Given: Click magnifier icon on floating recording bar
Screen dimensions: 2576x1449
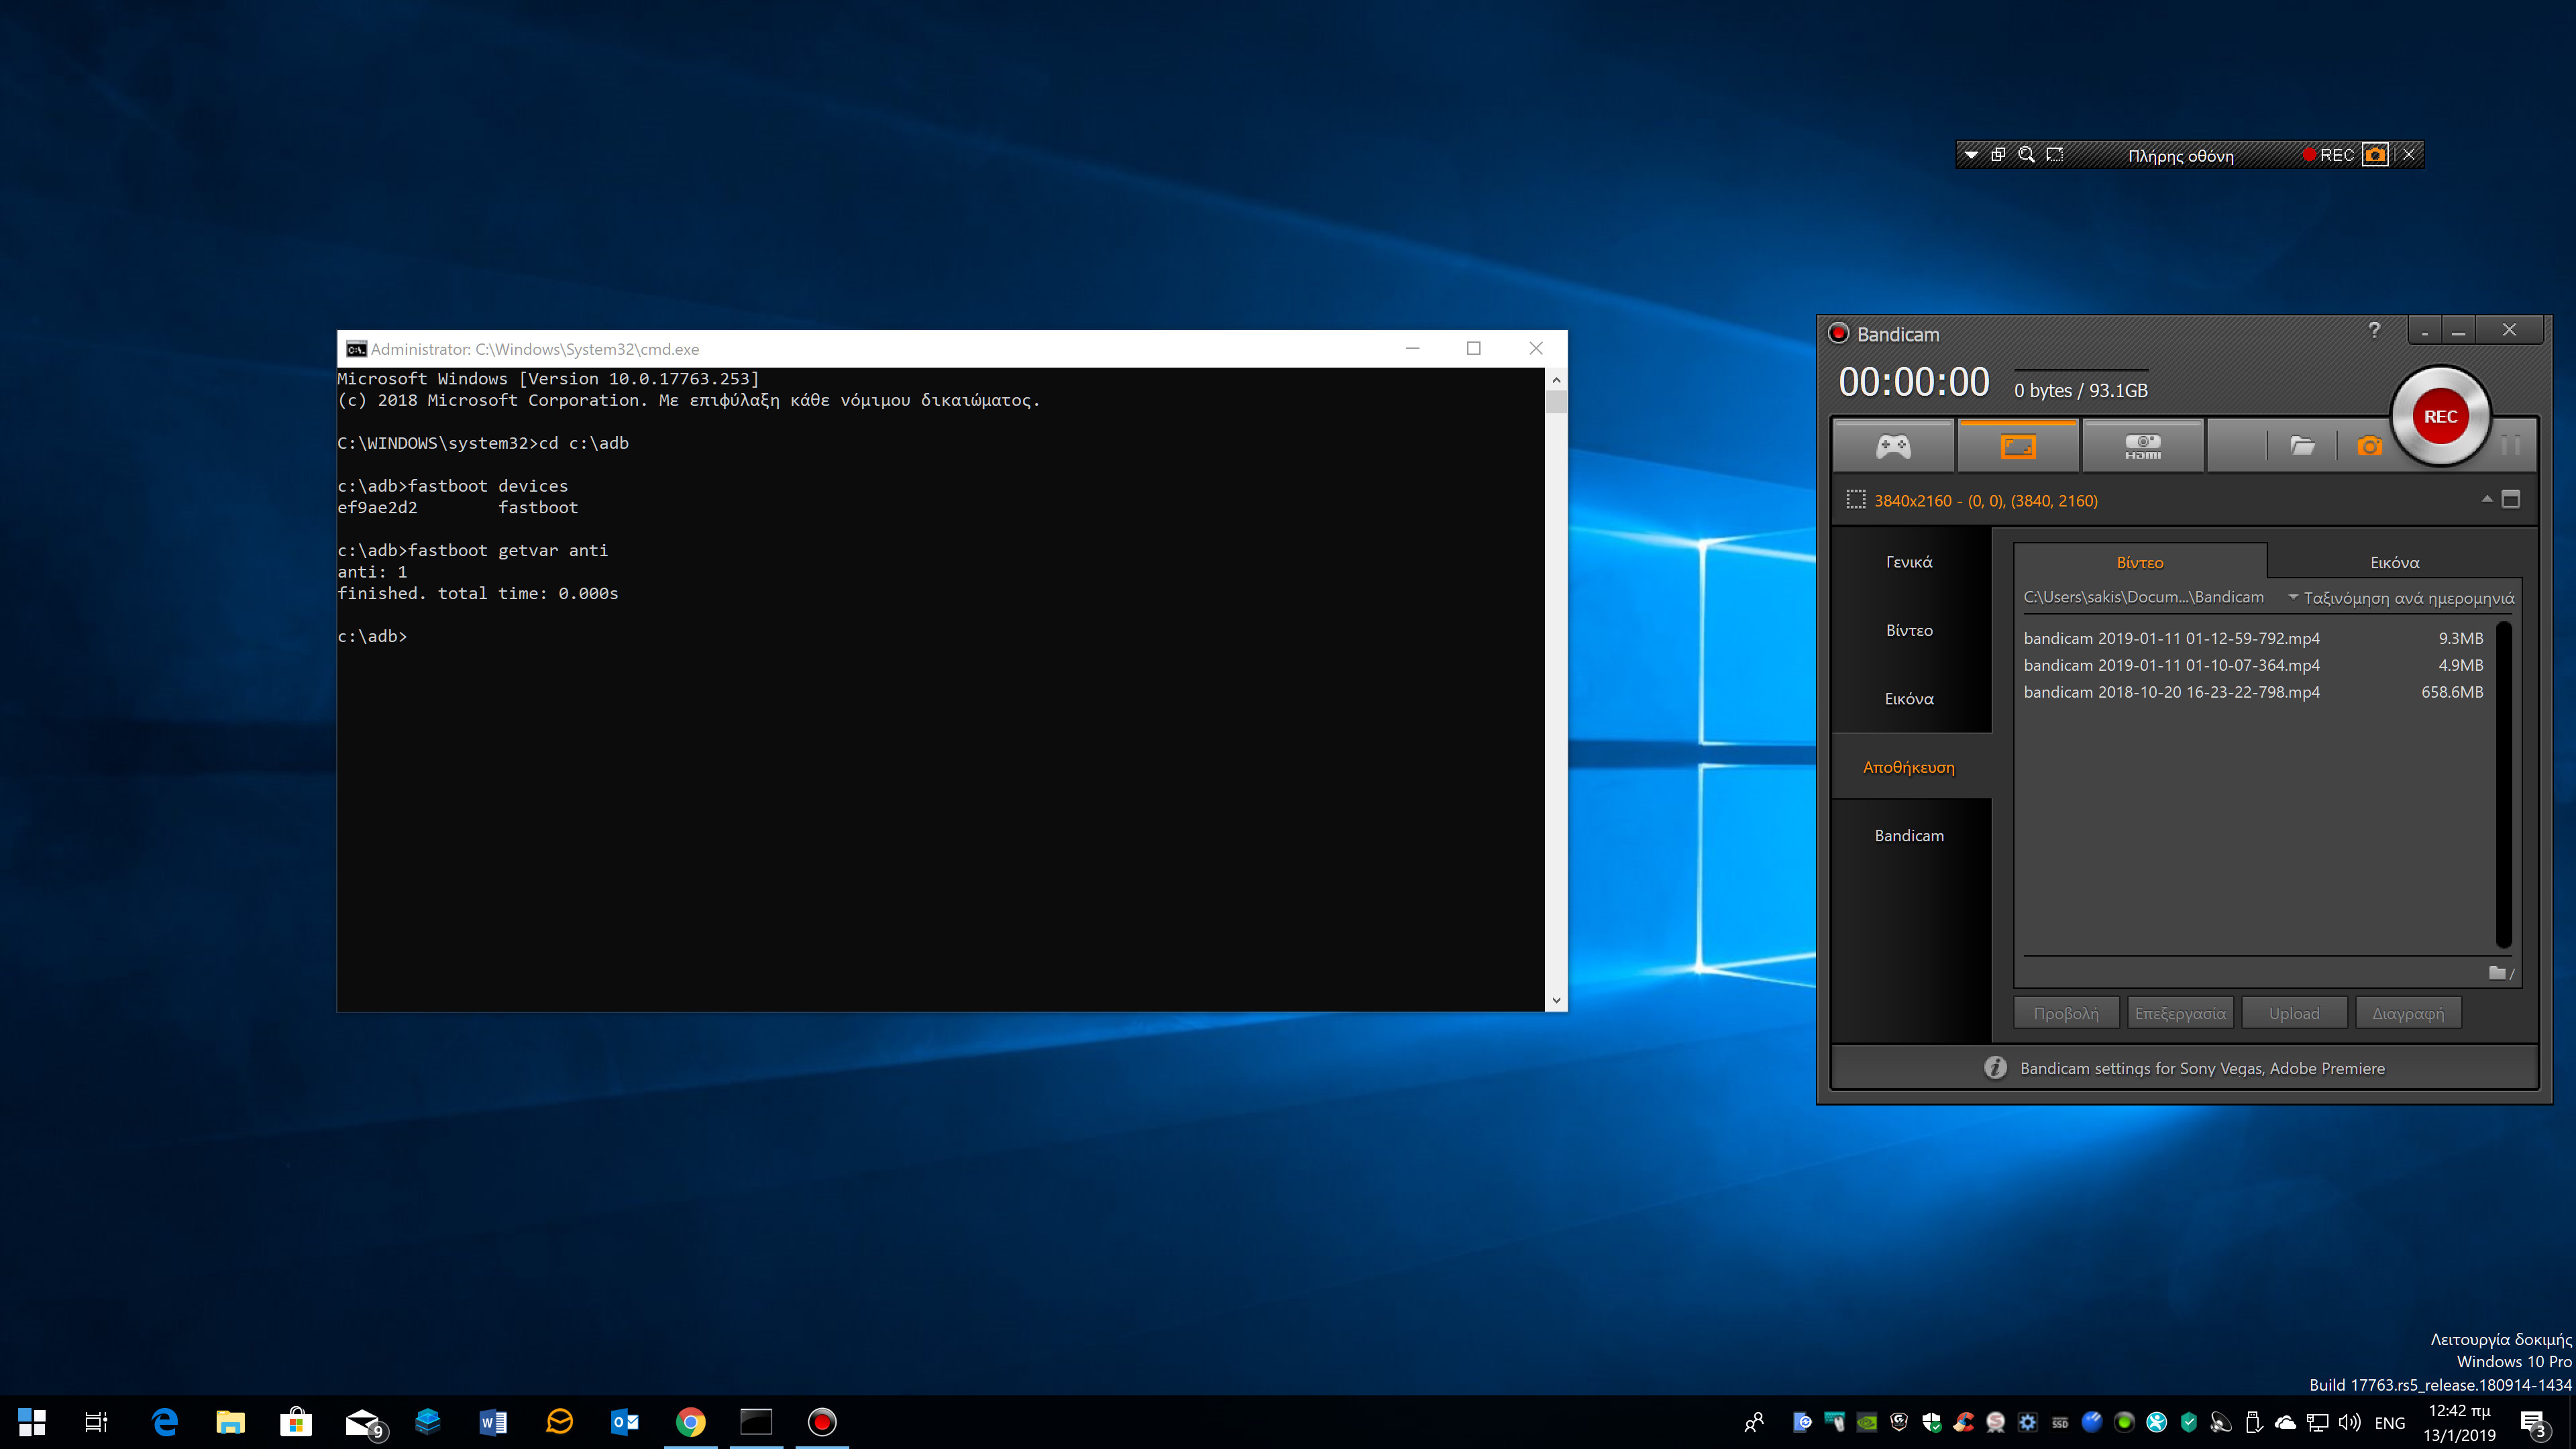Looking at the screenshot, I should (x=2026, y=155).
